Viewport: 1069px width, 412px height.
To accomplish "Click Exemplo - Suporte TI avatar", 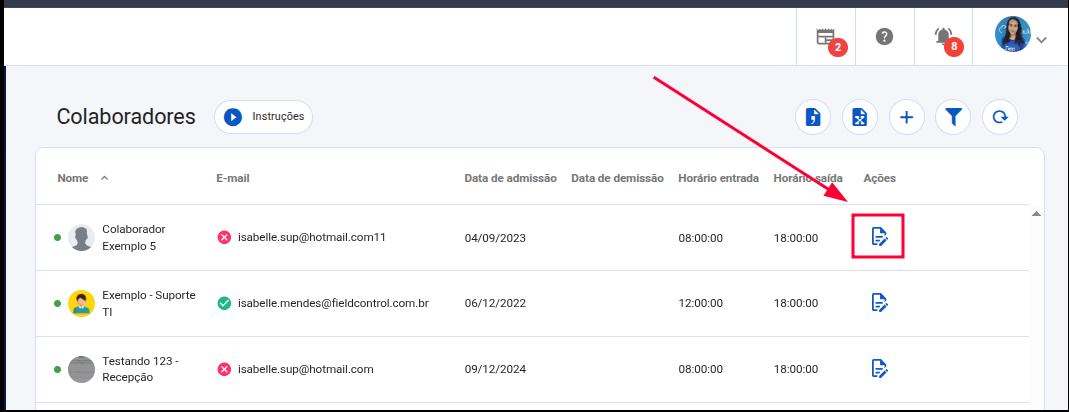I will click(81, 303).
